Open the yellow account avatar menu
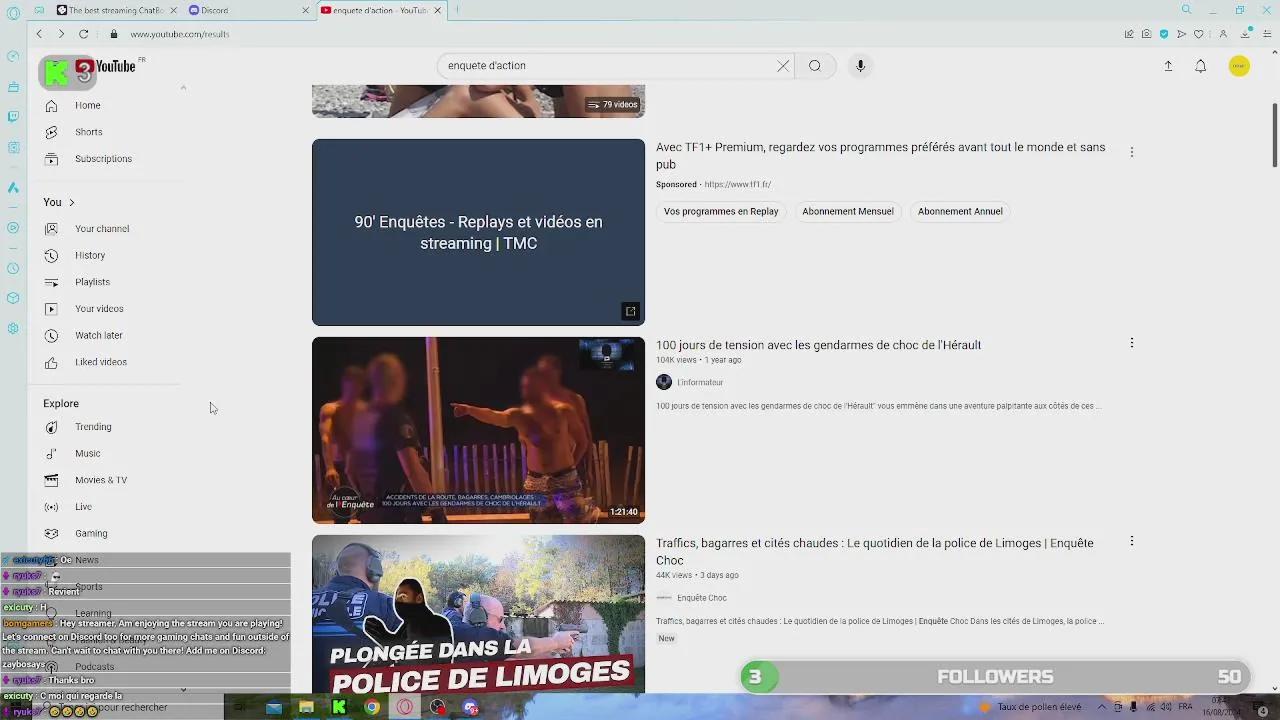This screenshot has width=1280, height=720. pyautogui.click(x=1239, y=66)
